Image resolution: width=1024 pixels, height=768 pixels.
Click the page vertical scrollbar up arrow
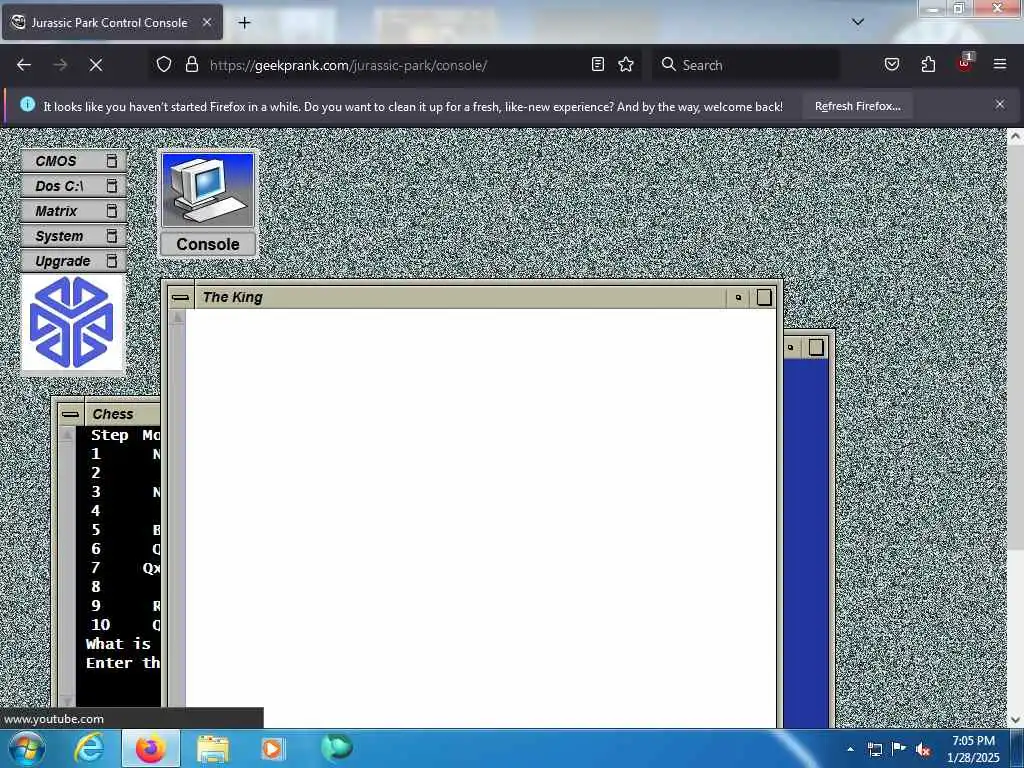click(x=1015, y=136)
